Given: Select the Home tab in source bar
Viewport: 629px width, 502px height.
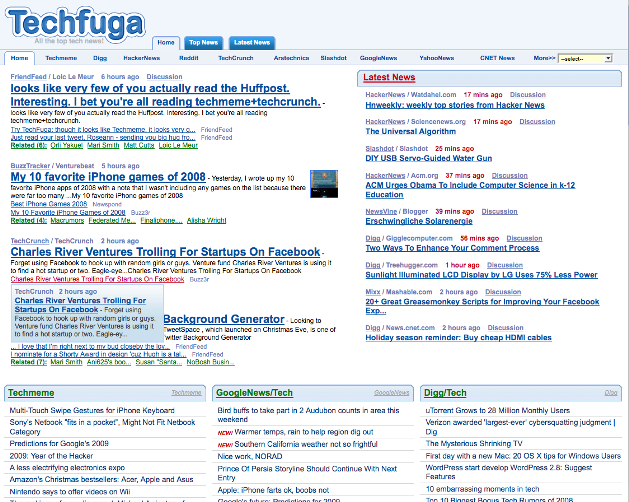Looking at the screenshot, I should [x=20, y=58].
